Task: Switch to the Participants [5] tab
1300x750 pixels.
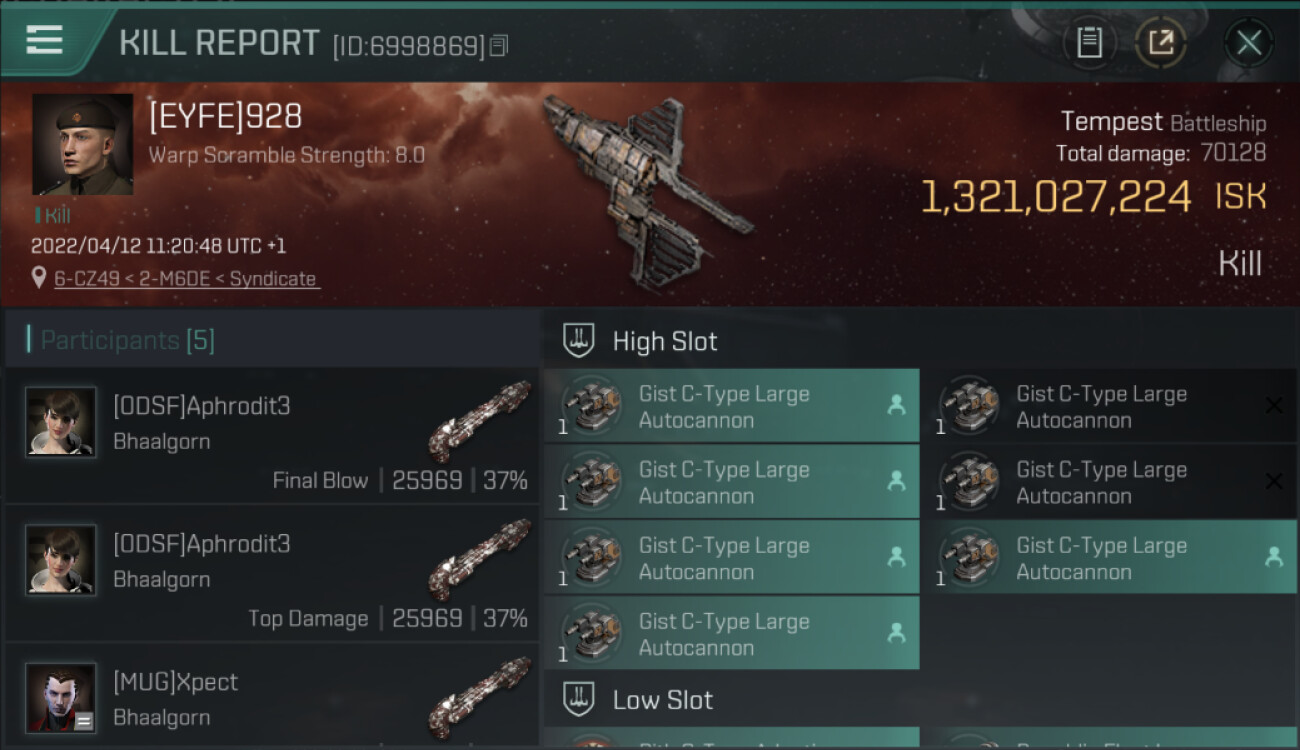Action: point(127,340)
